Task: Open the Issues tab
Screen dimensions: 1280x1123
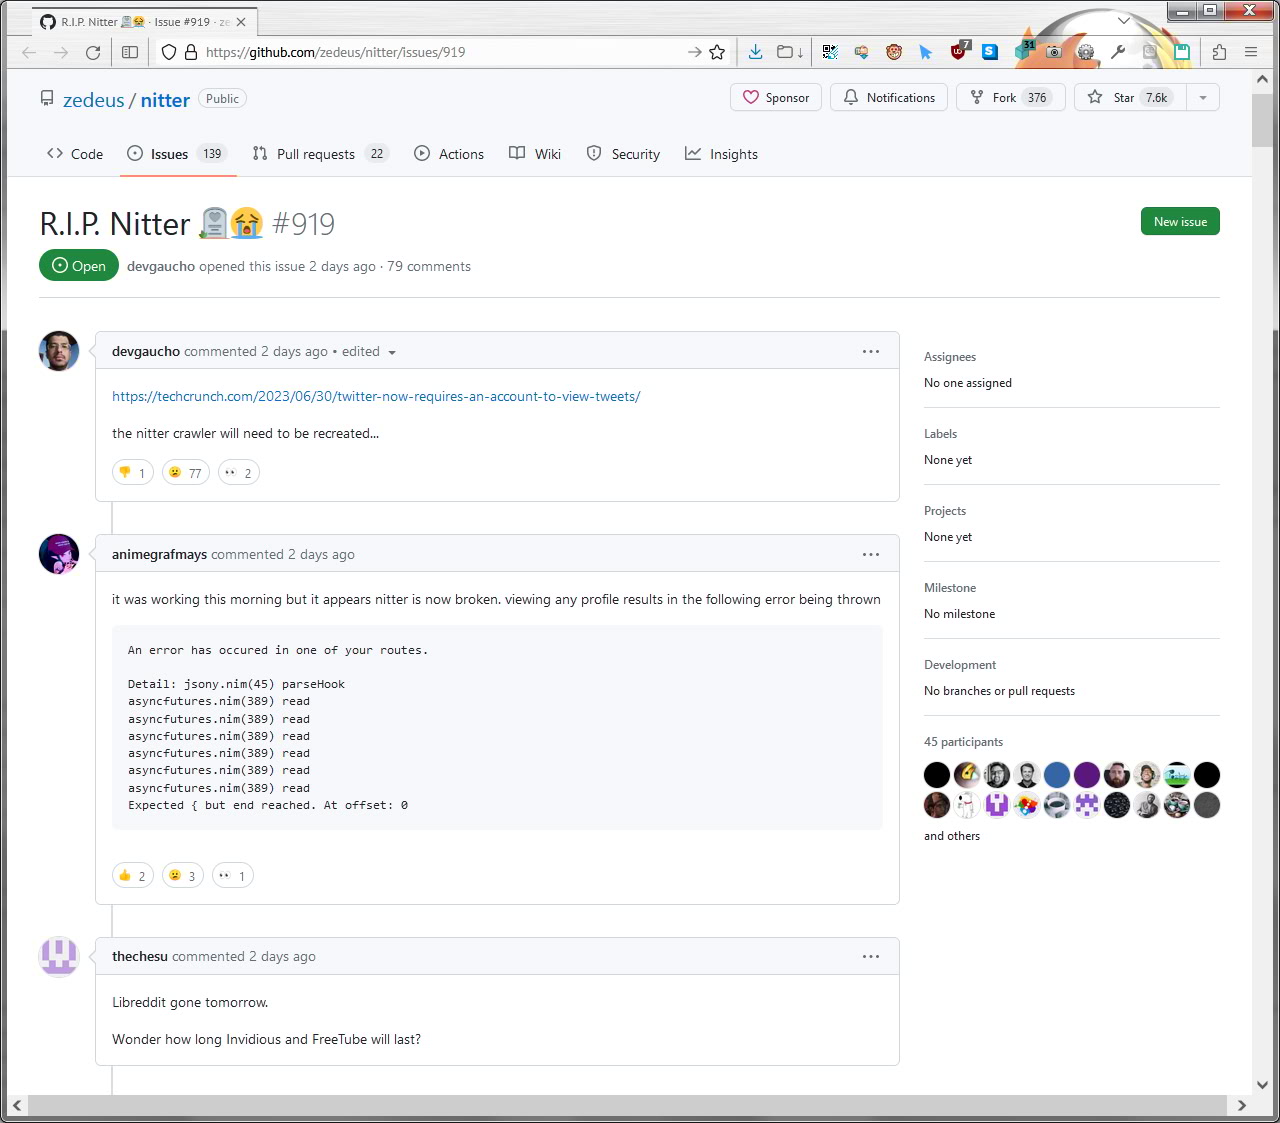Action: [177, 154]
